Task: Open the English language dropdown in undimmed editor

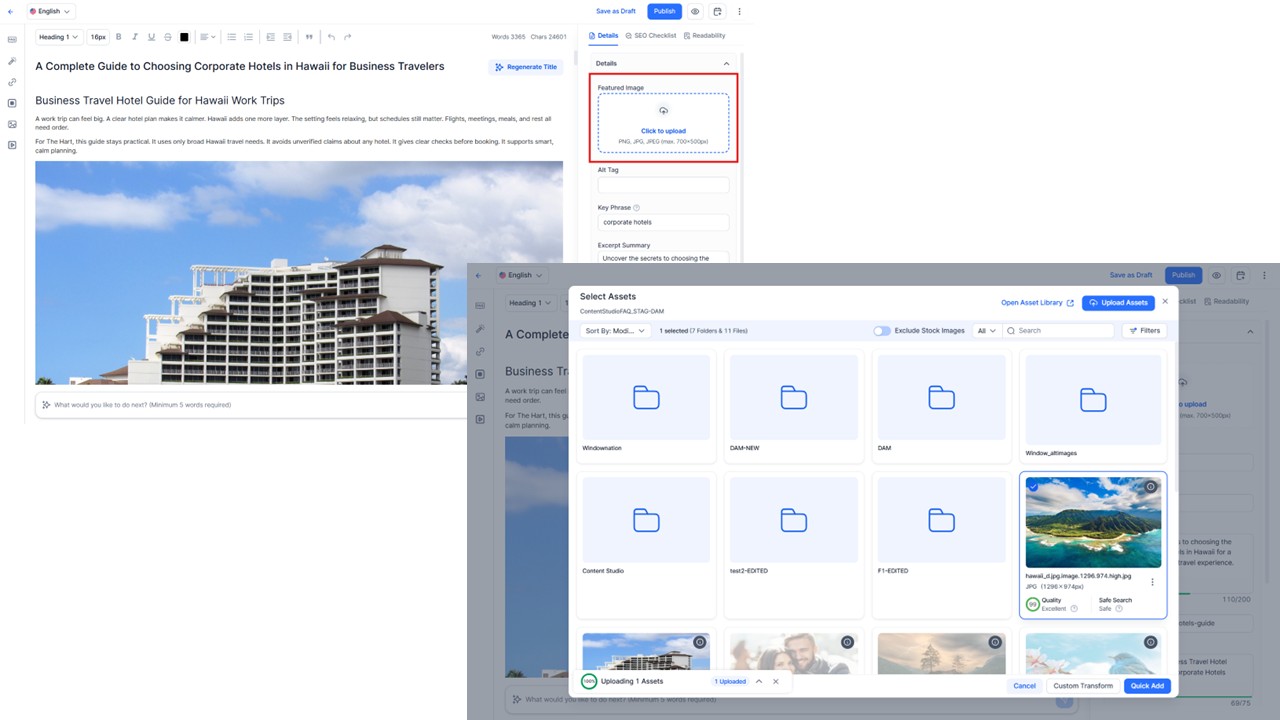Action: (50, 11)
